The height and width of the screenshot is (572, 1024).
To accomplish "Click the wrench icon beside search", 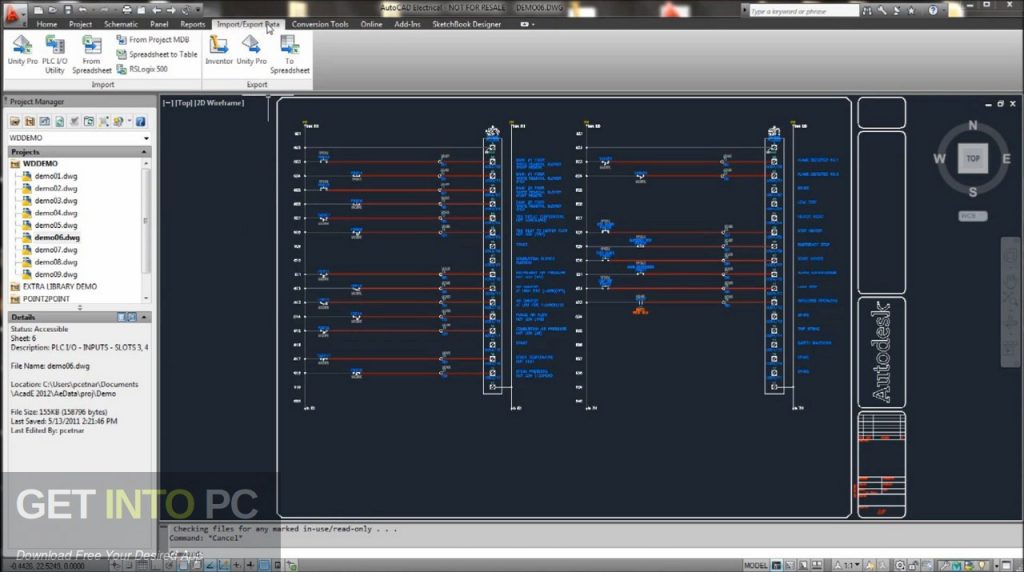I will 882,10.
